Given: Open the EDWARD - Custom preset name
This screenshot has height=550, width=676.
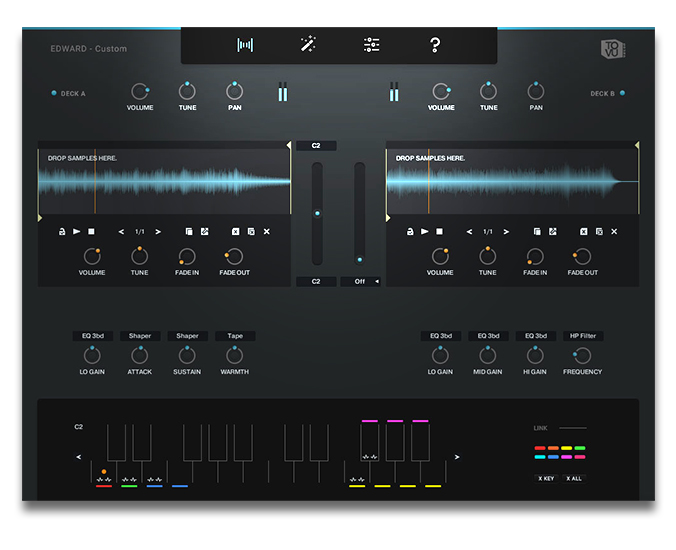Looking at the screenshot, I should pos(89,49).
